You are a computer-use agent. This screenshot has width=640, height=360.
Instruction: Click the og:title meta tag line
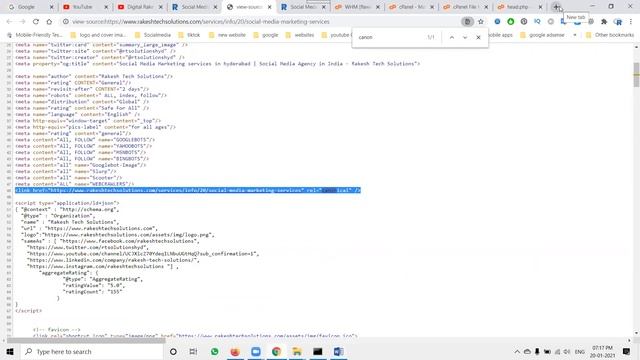(218, 64)
